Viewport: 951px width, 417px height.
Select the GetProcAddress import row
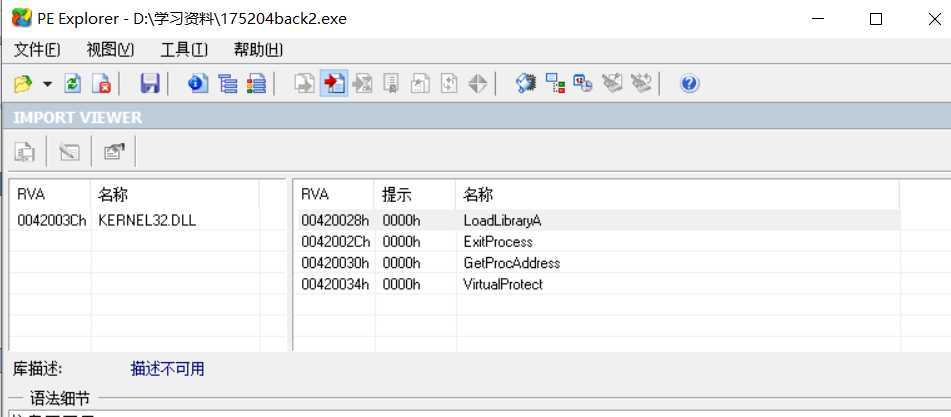point(597,263)
